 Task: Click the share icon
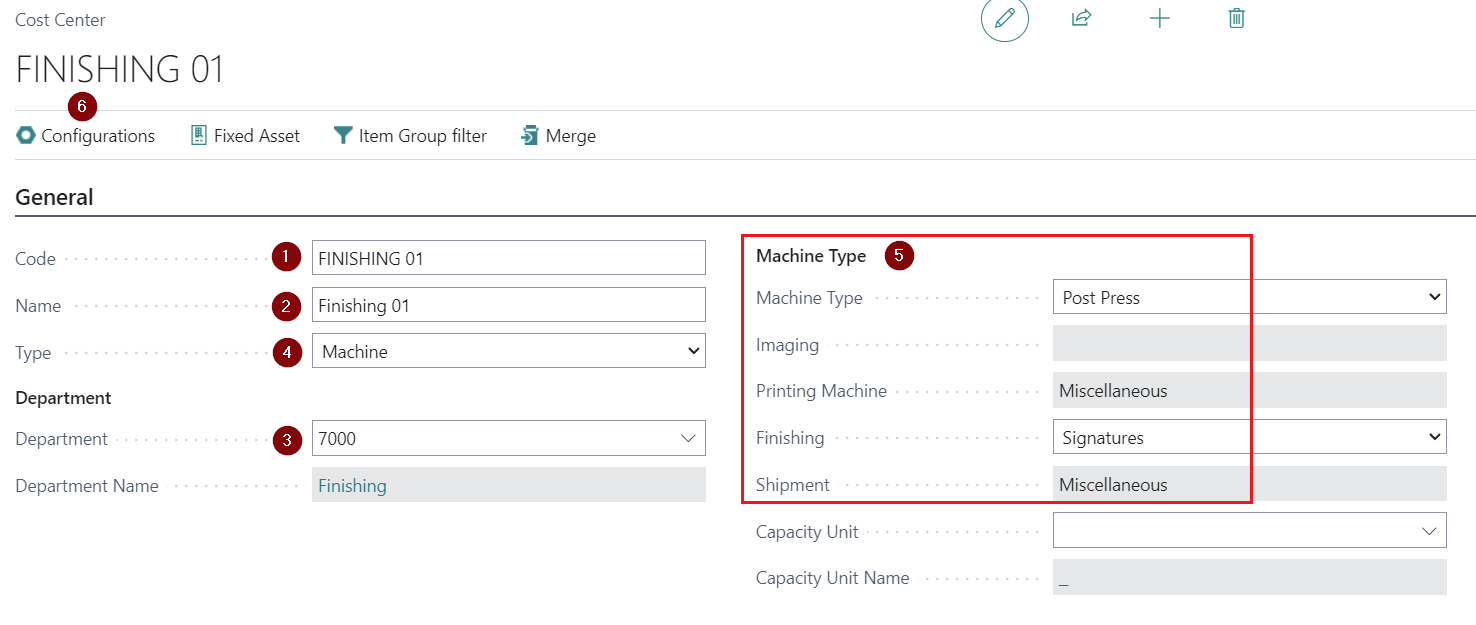[x=1081, y=18]
